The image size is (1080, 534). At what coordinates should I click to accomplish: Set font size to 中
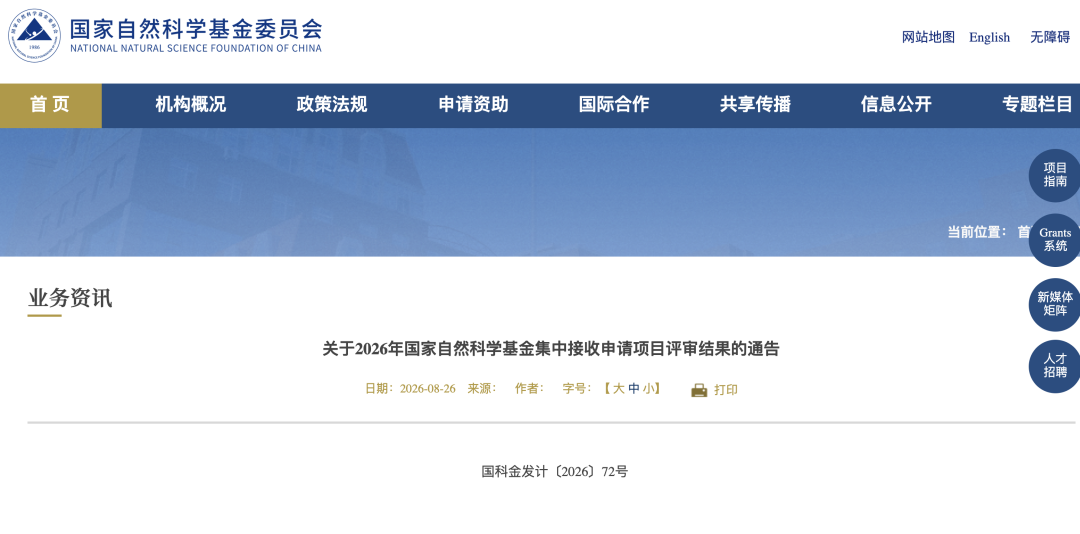634,389
